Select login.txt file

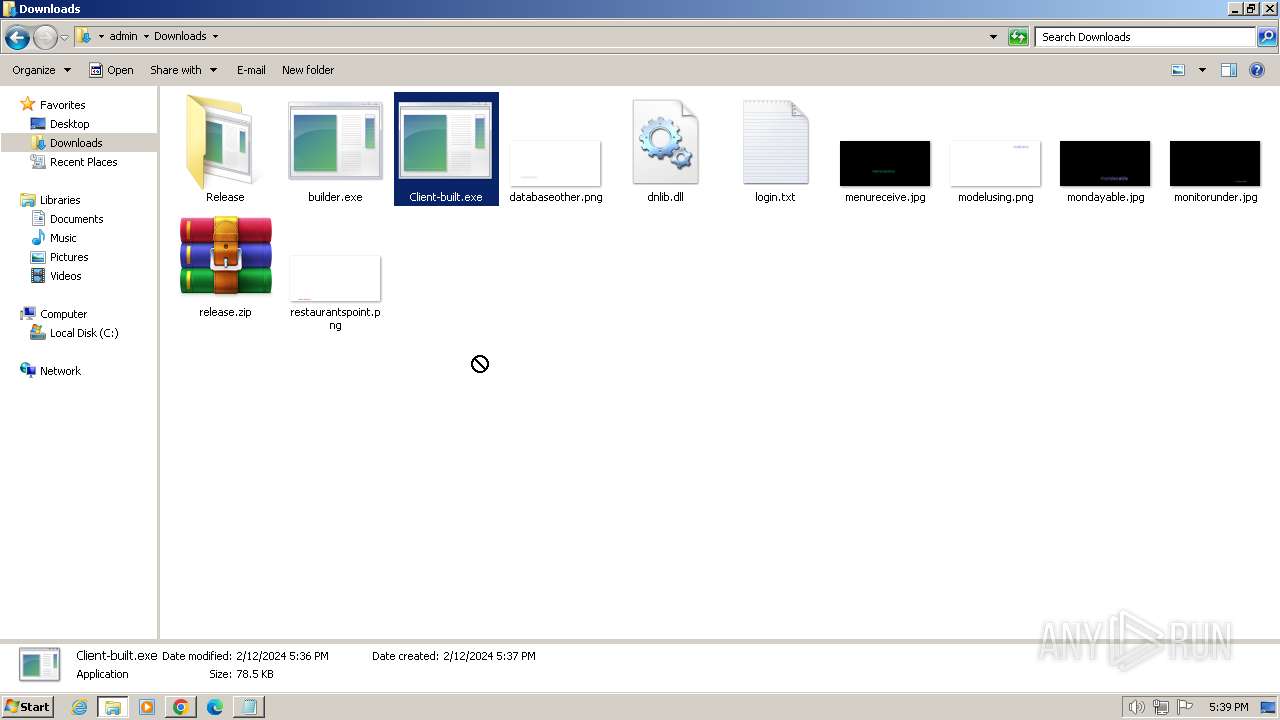775,150
